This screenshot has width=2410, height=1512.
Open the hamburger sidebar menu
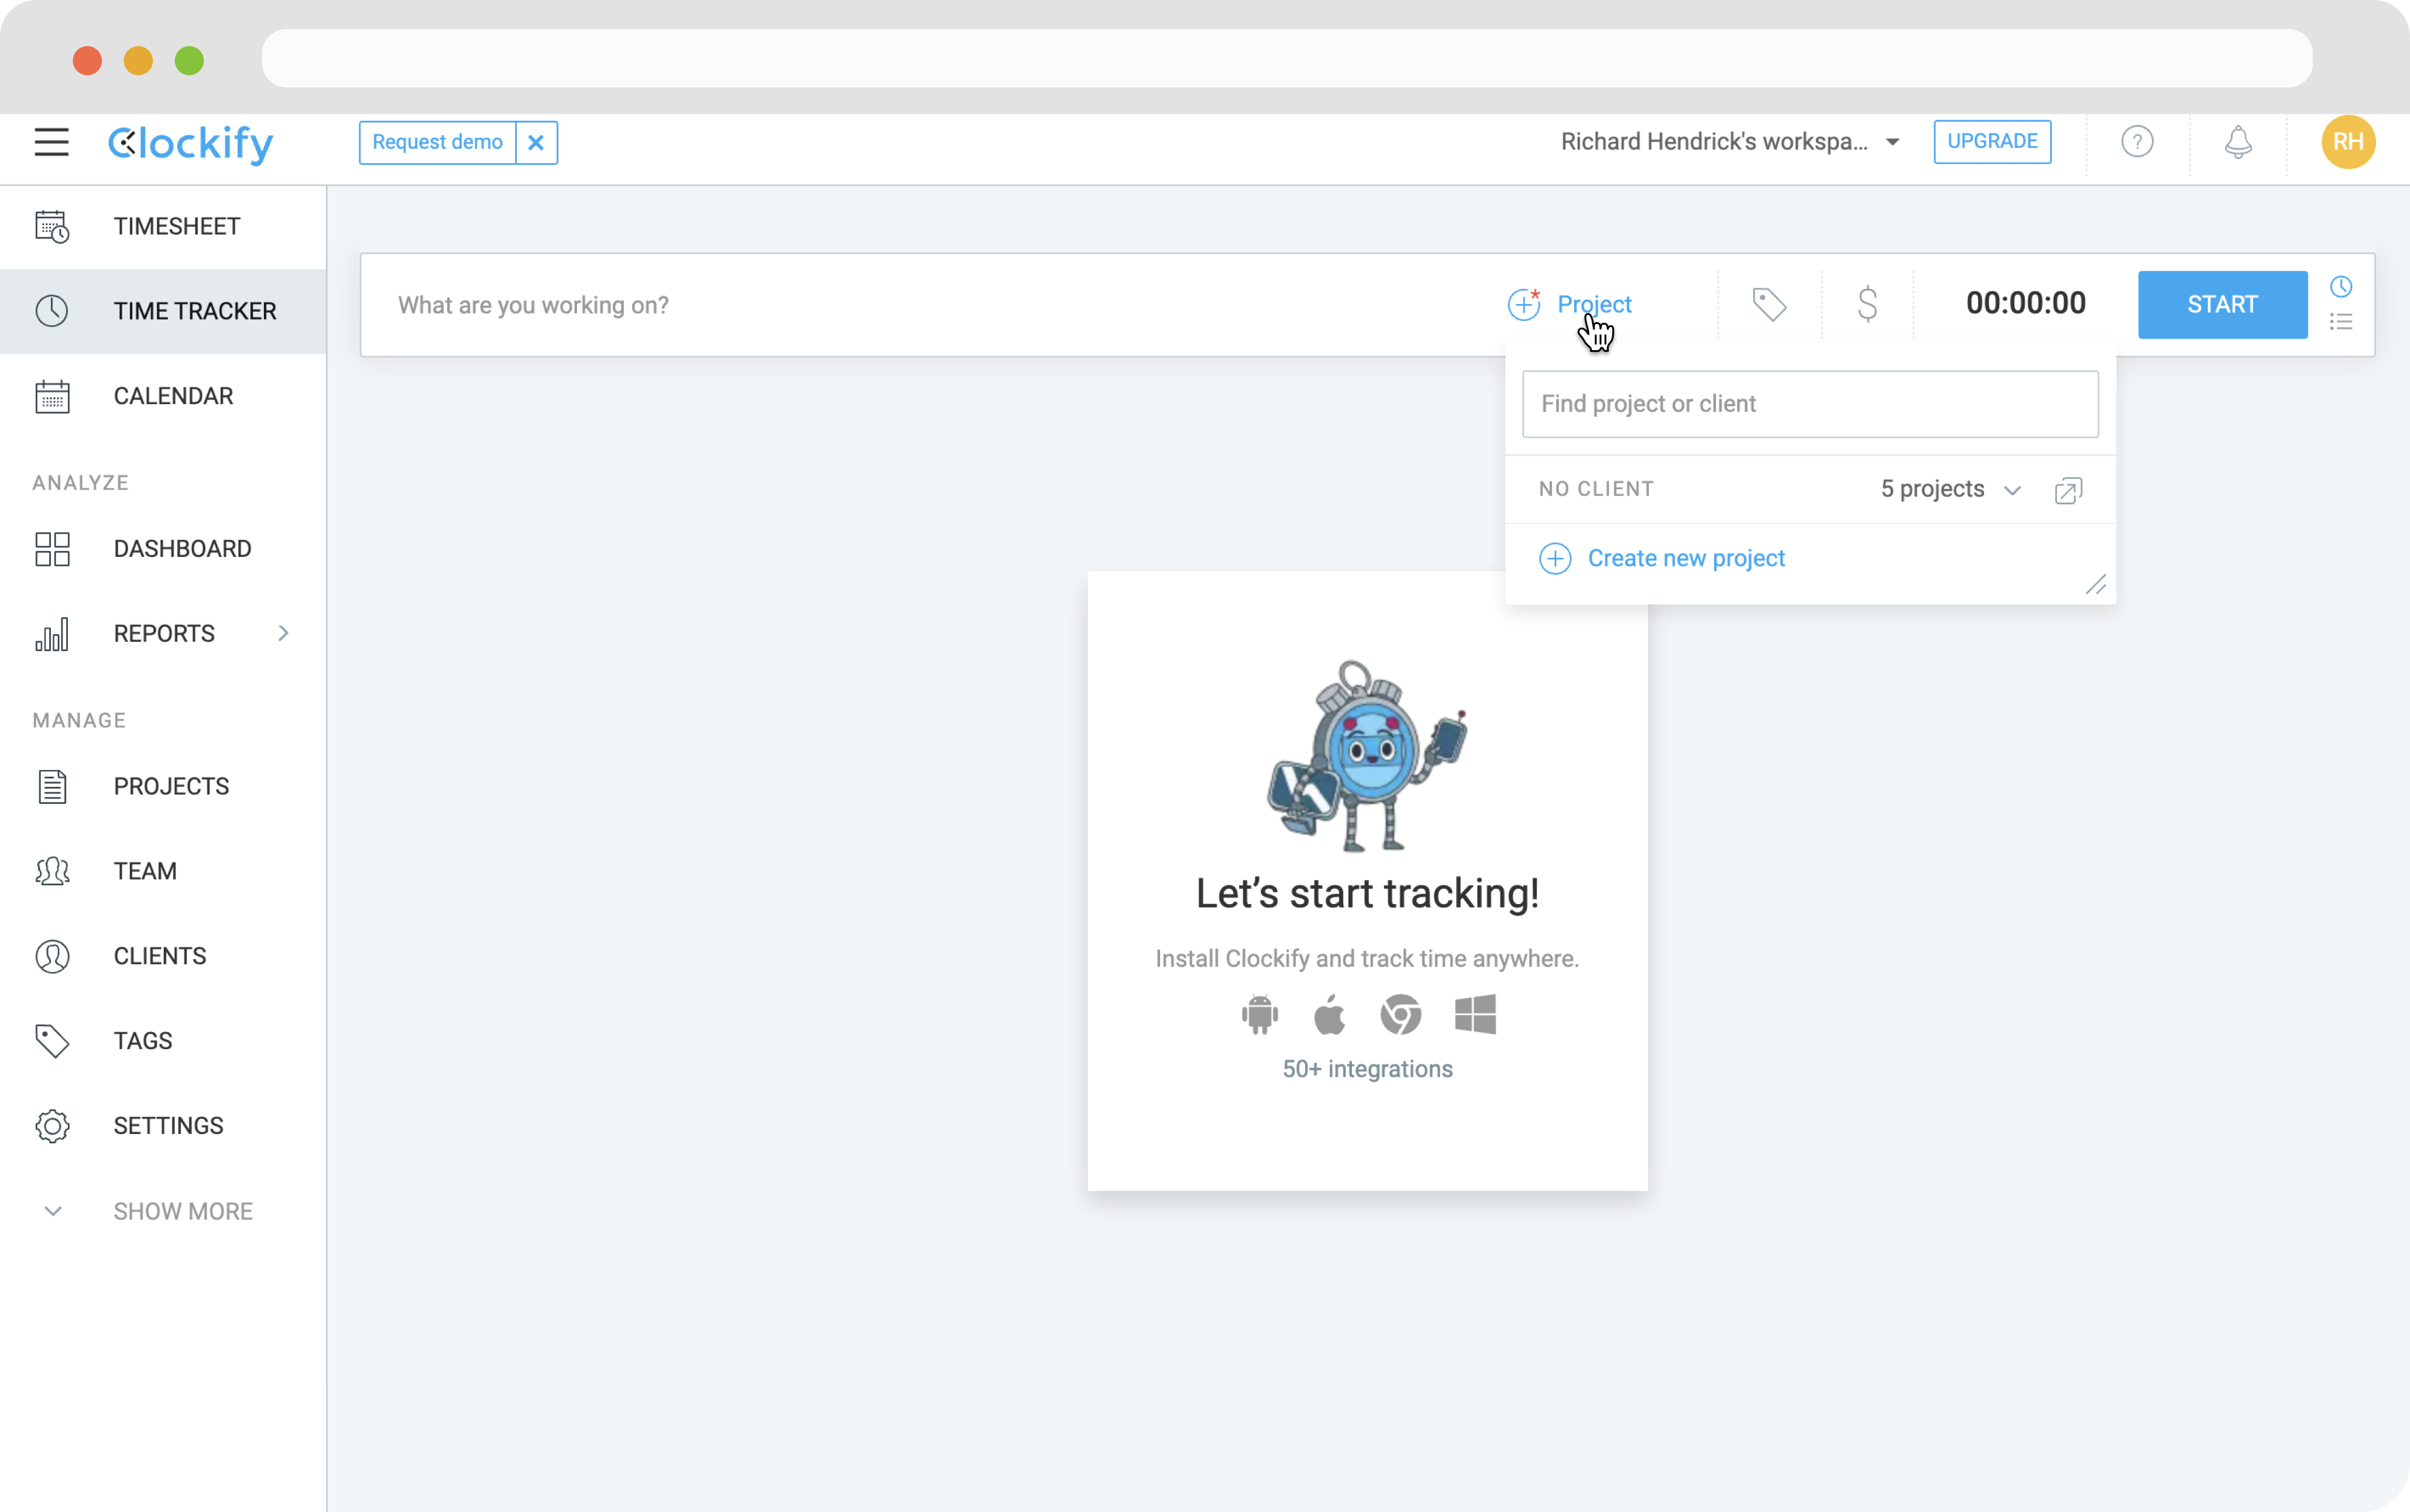[x=51, y=142]
